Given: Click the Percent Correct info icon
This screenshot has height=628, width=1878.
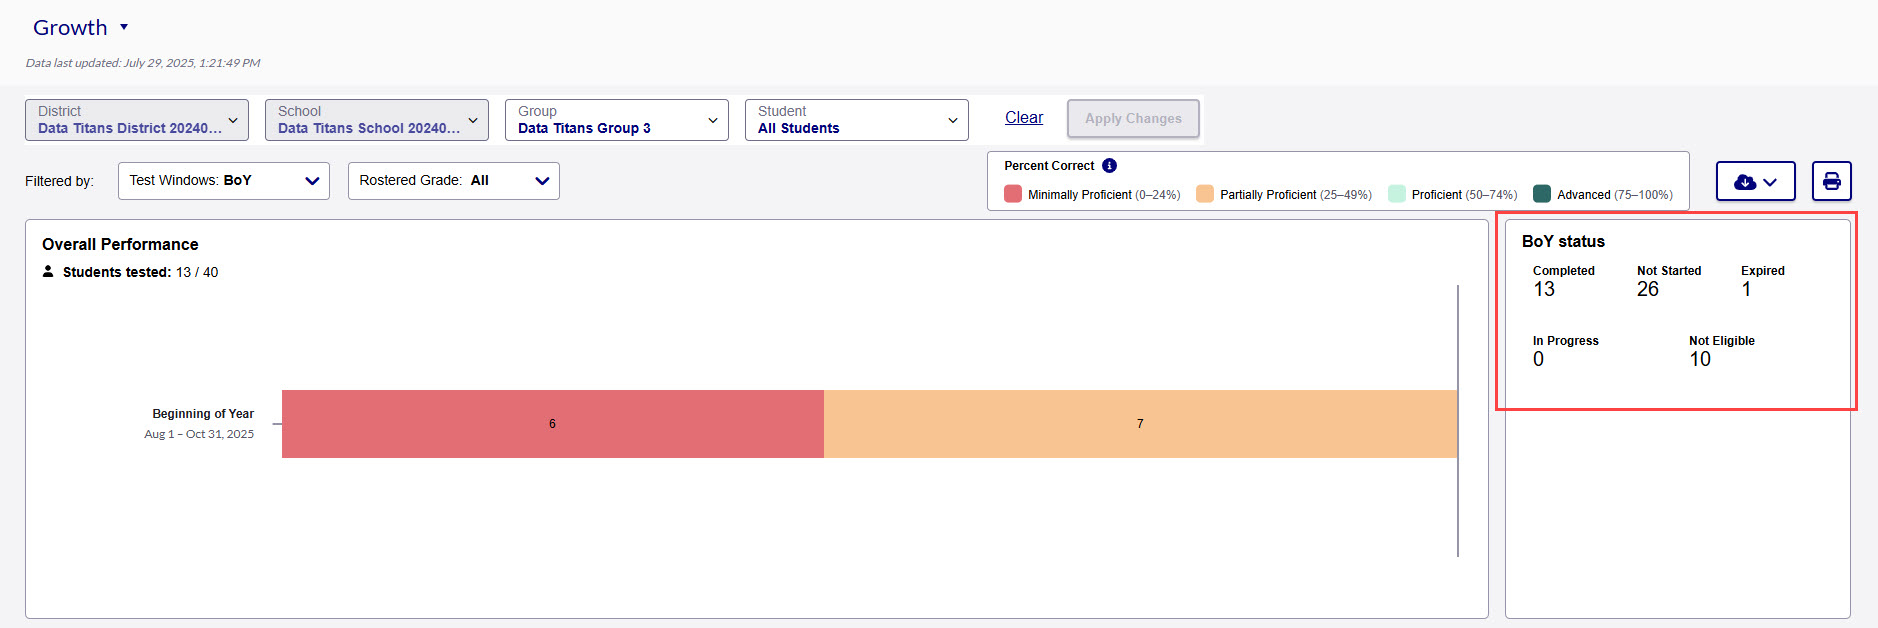Looking at the screenshot, I should [x=1109, y=166].
